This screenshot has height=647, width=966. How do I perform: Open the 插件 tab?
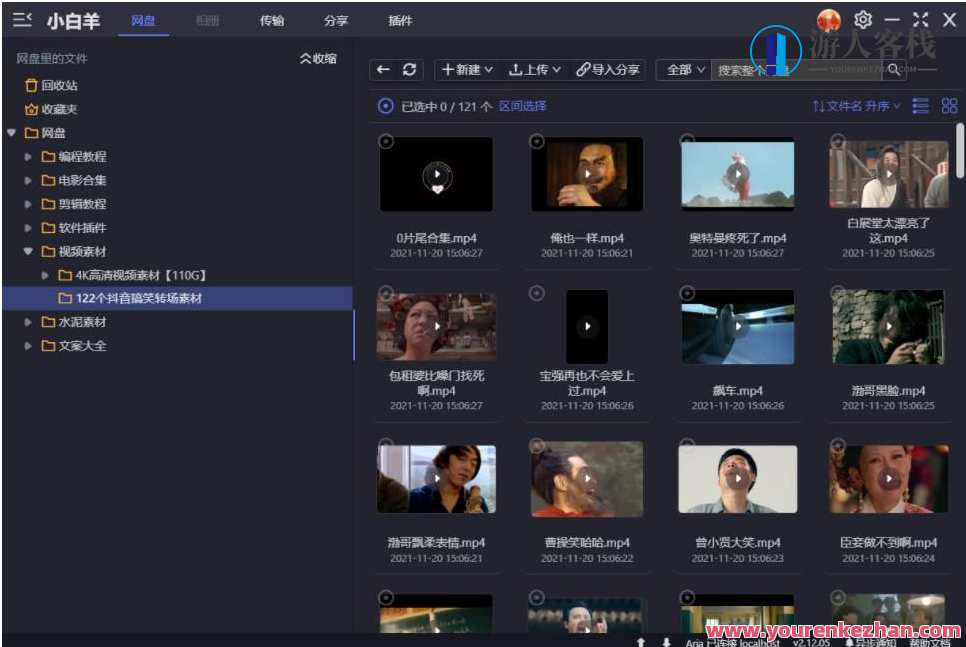[x=400, y=19]
